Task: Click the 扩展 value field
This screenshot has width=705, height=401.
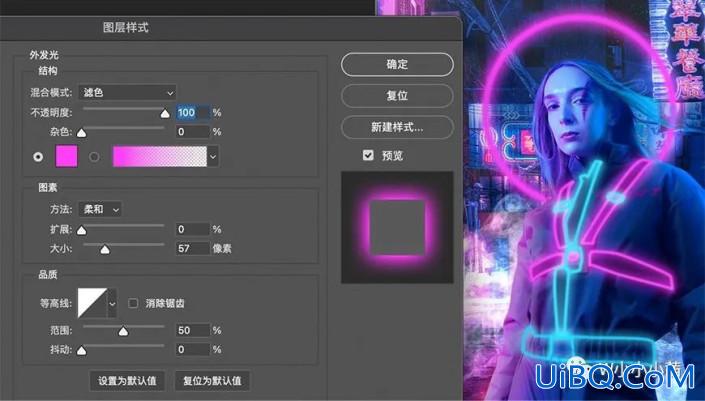Action: [x=193, y=229]
